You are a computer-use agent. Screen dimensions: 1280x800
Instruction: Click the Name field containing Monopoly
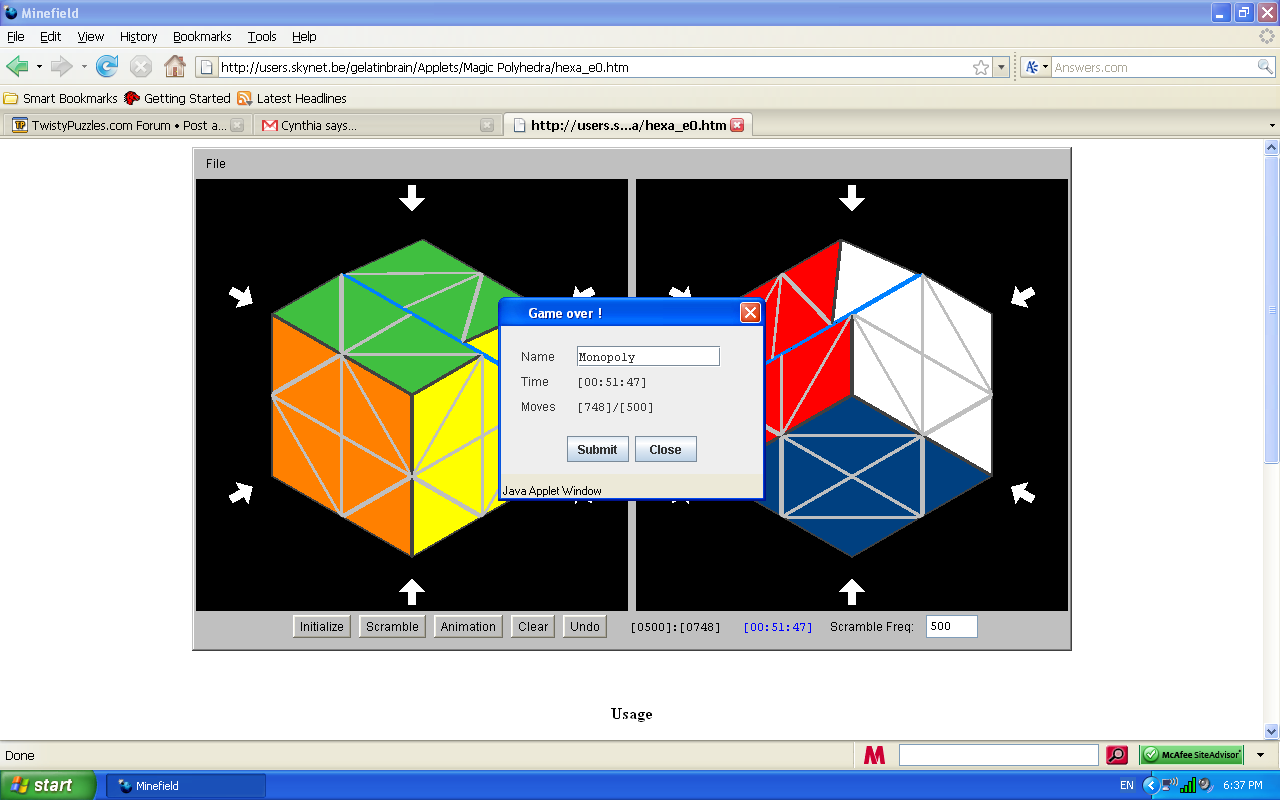tap(647, 356)
